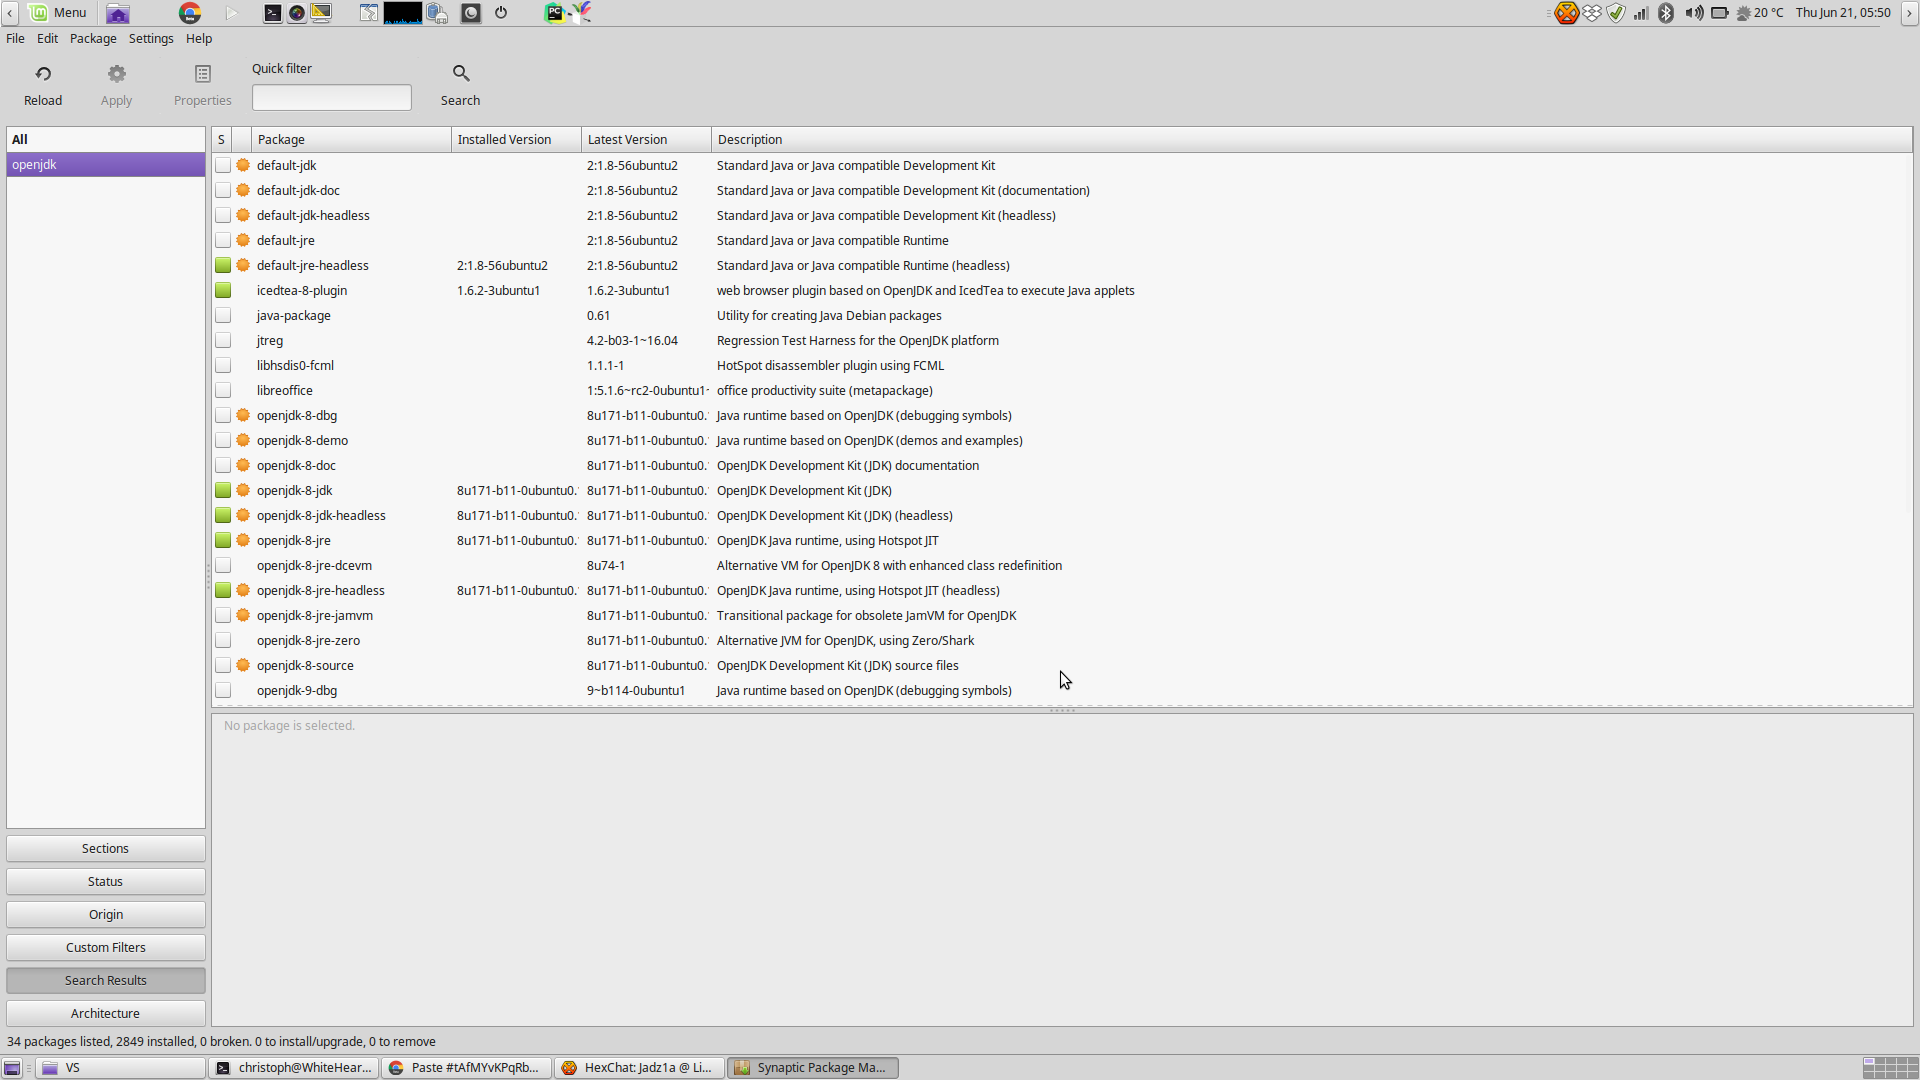Sort by Installed Version column header
Viewport: 1920px width, 1080px height.
click(516, 139)
